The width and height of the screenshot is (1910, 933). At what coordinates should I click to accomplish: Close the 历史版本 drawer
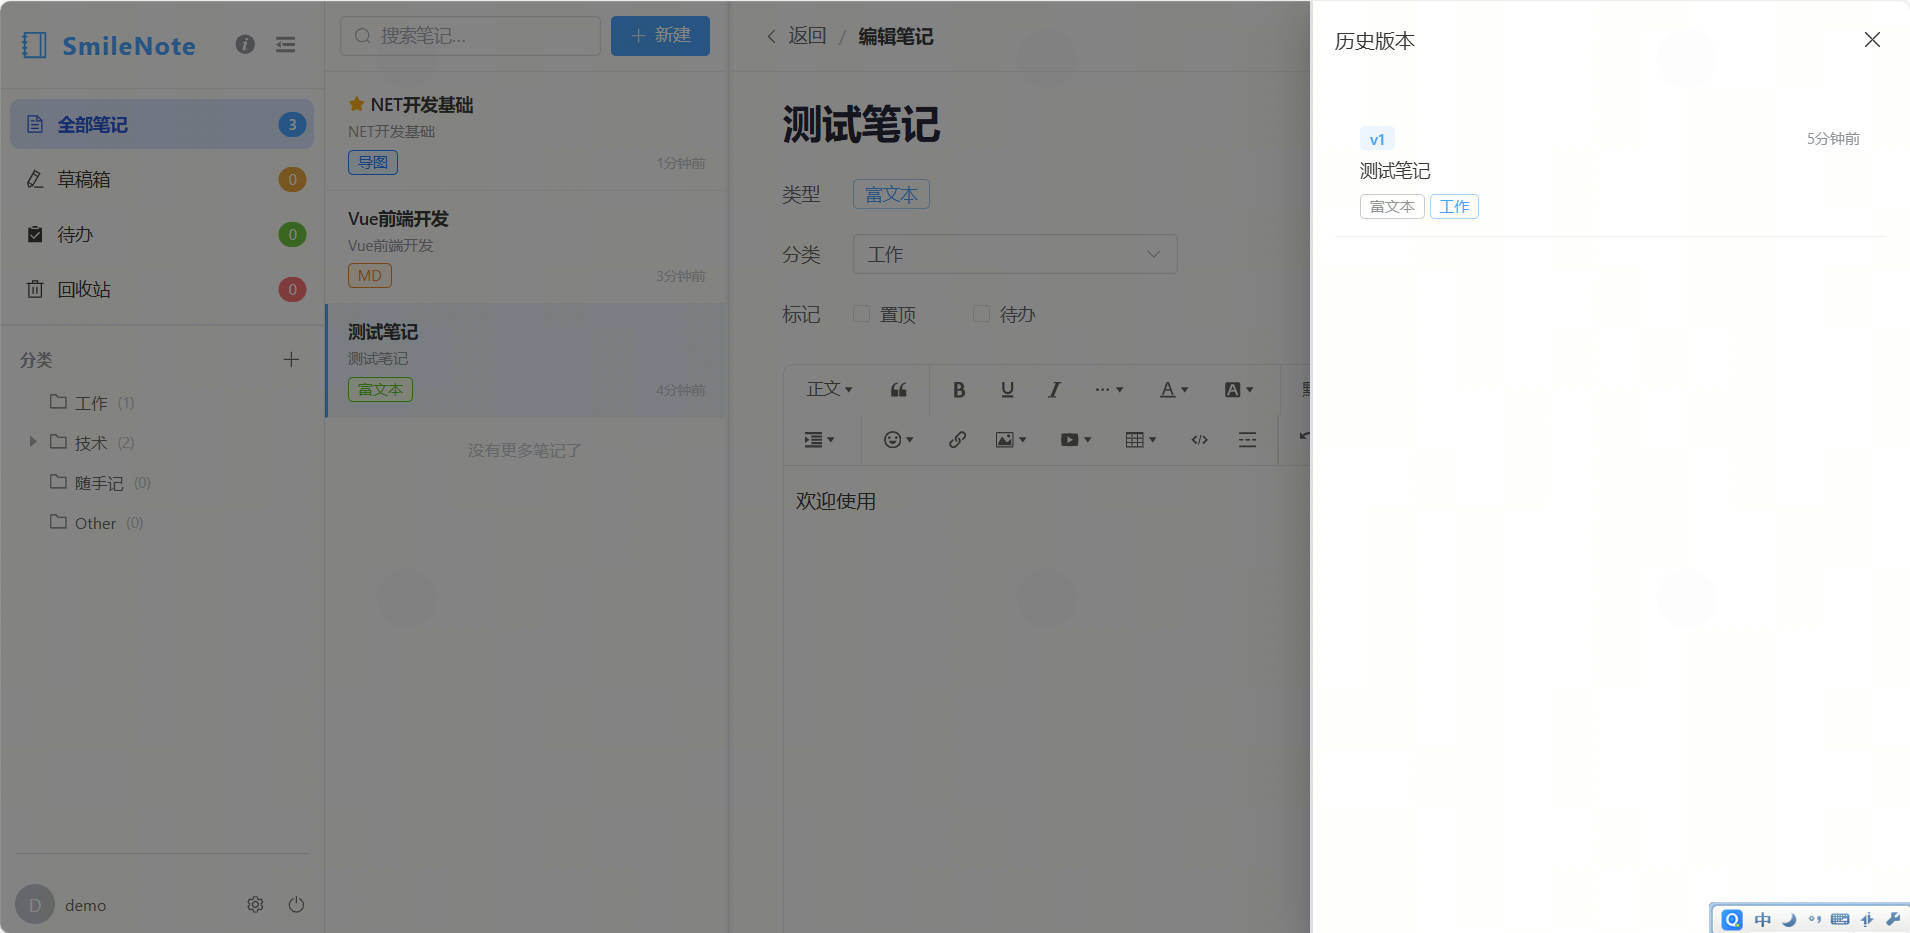[x=1872, y=40]
